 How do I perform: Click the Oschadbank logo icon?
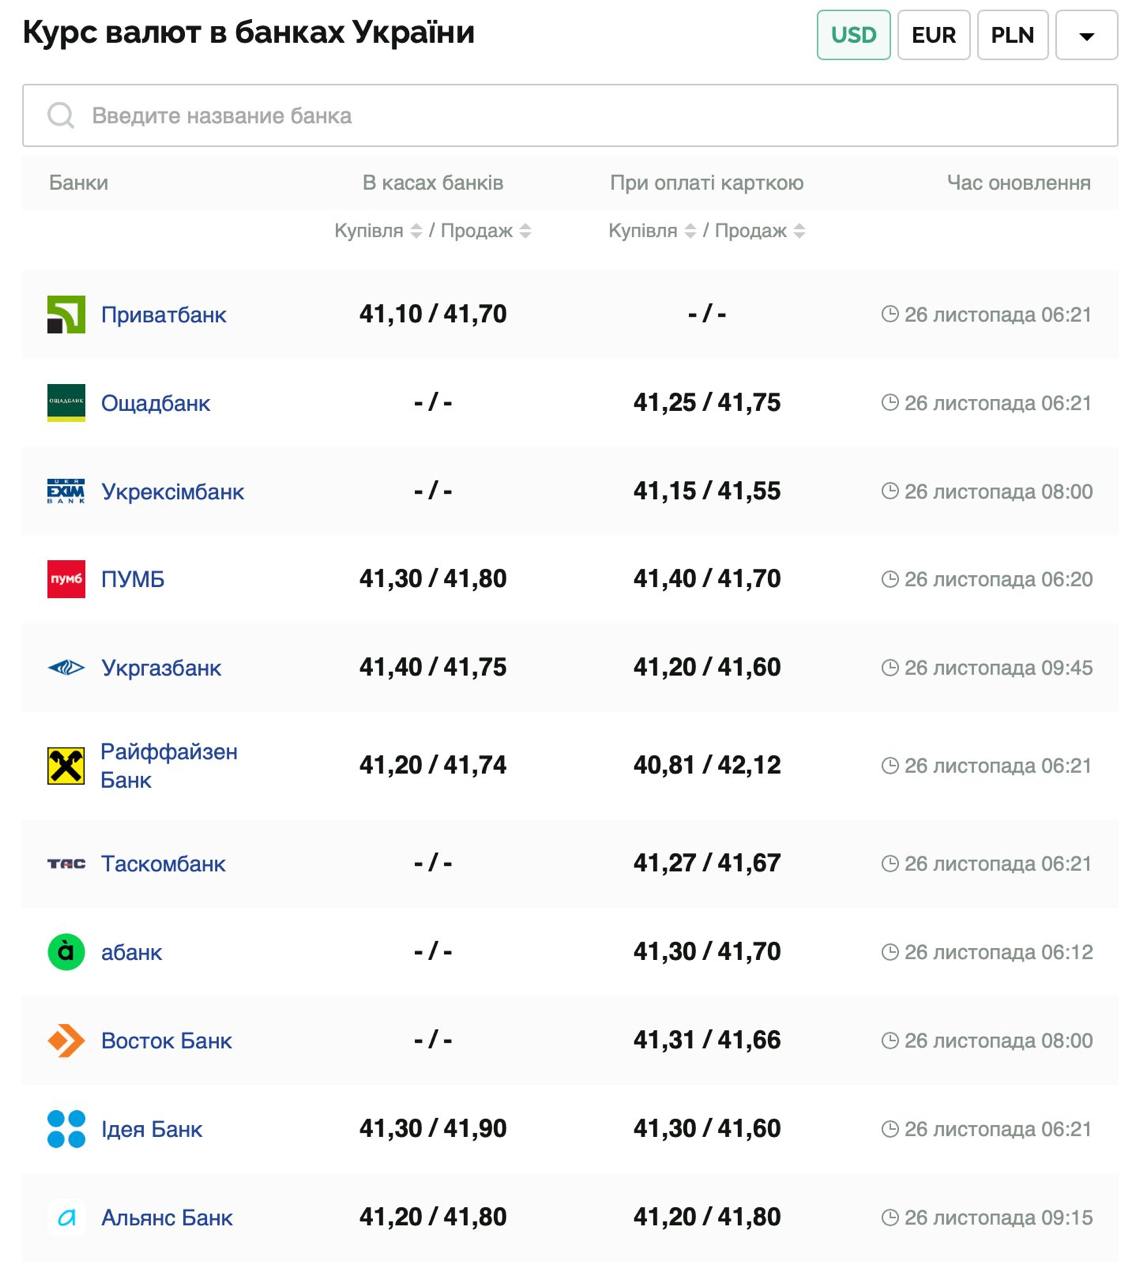coord(66,403)
